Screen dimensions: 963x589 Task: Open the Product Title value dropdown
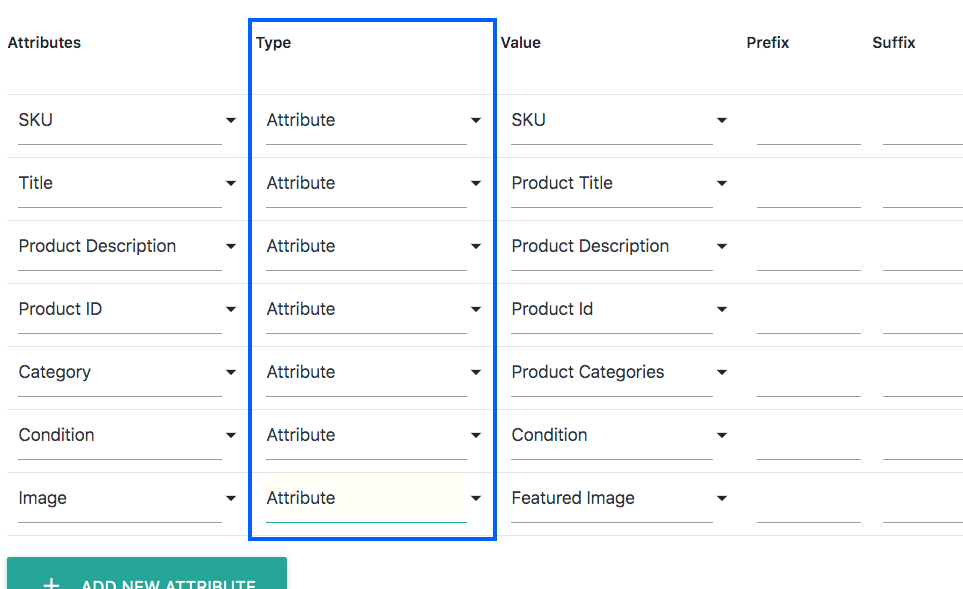(x=619, y=183)
